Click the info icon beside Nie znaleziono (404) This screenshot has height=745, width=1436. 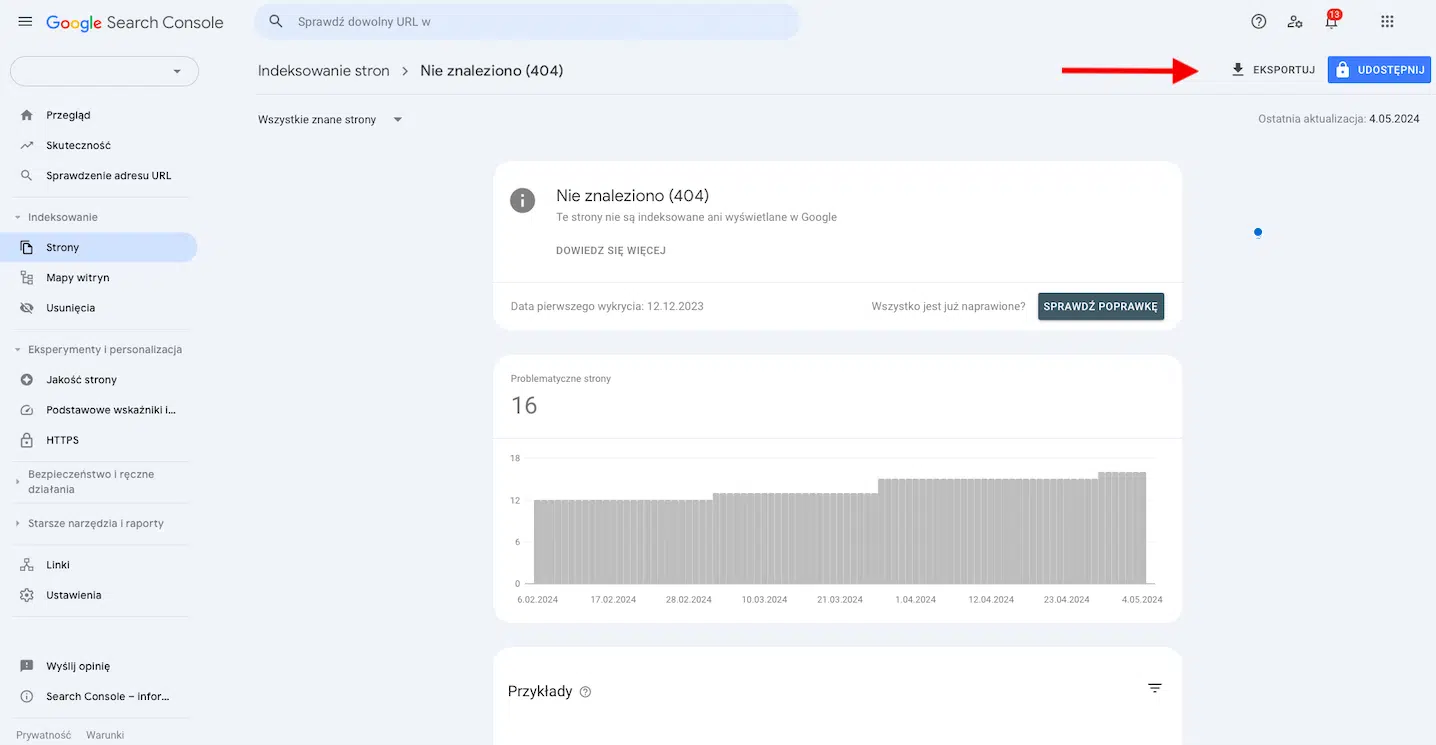[522, 200]
